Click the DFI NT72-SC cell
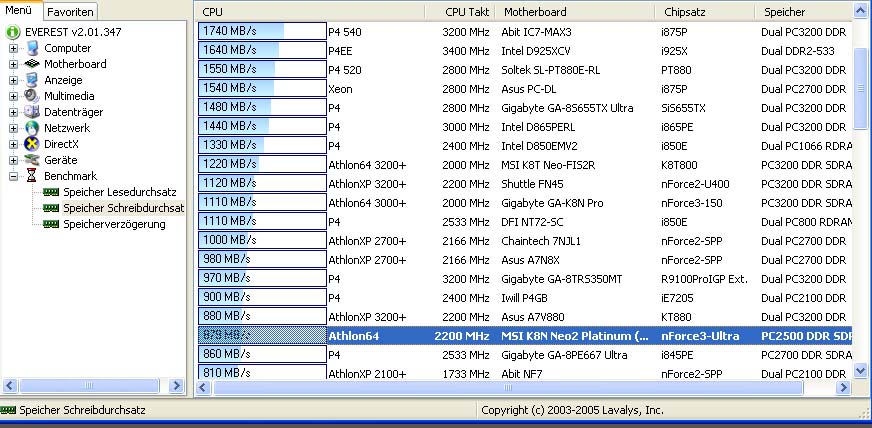Screen dimensions: 872x428 coord(532,222)
